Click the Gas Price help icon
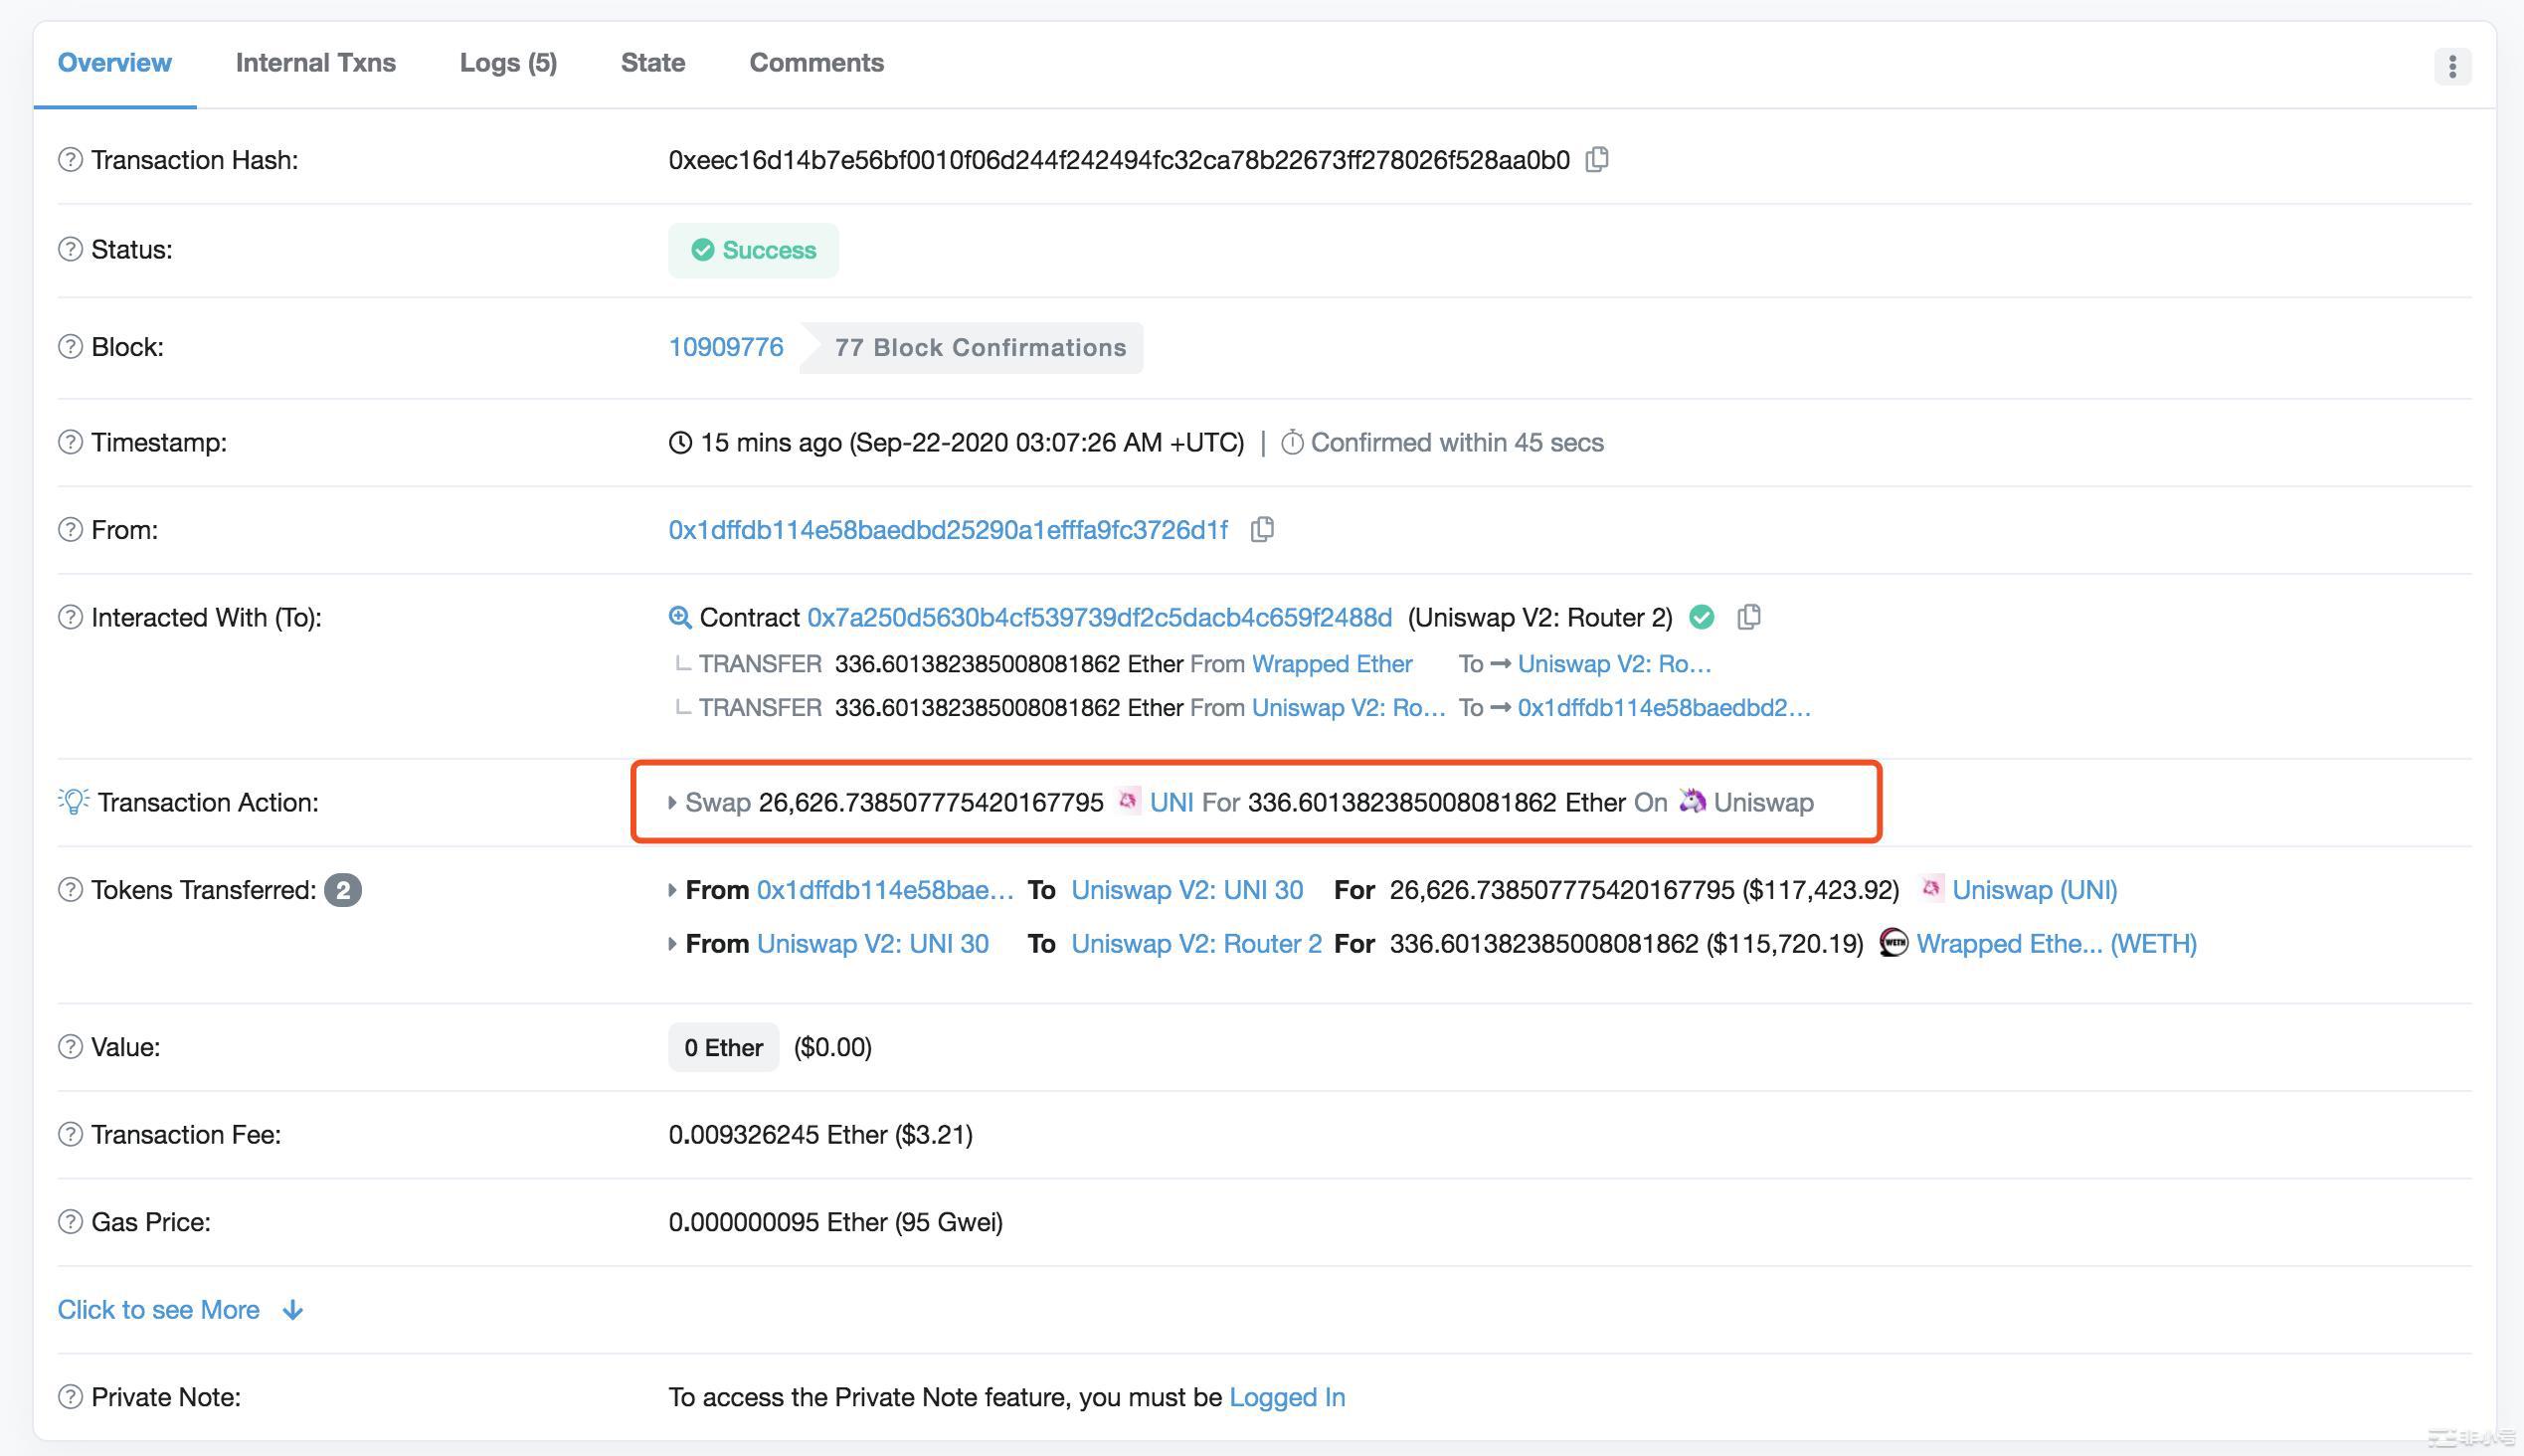The image size is (2524, 1456). pos(70,1222)
